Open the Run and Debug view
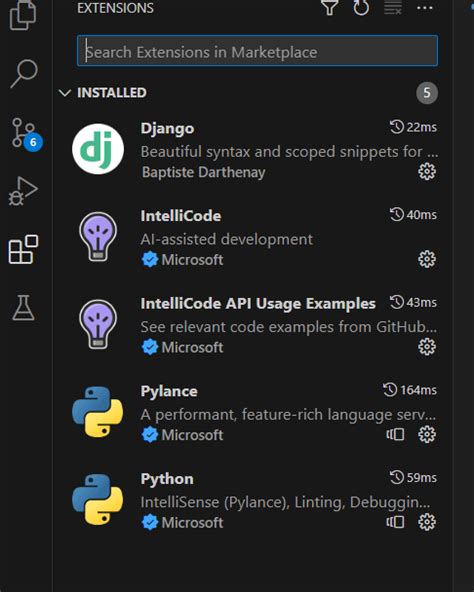The width and height of the screenshot is (474, 592). point(23,191)
